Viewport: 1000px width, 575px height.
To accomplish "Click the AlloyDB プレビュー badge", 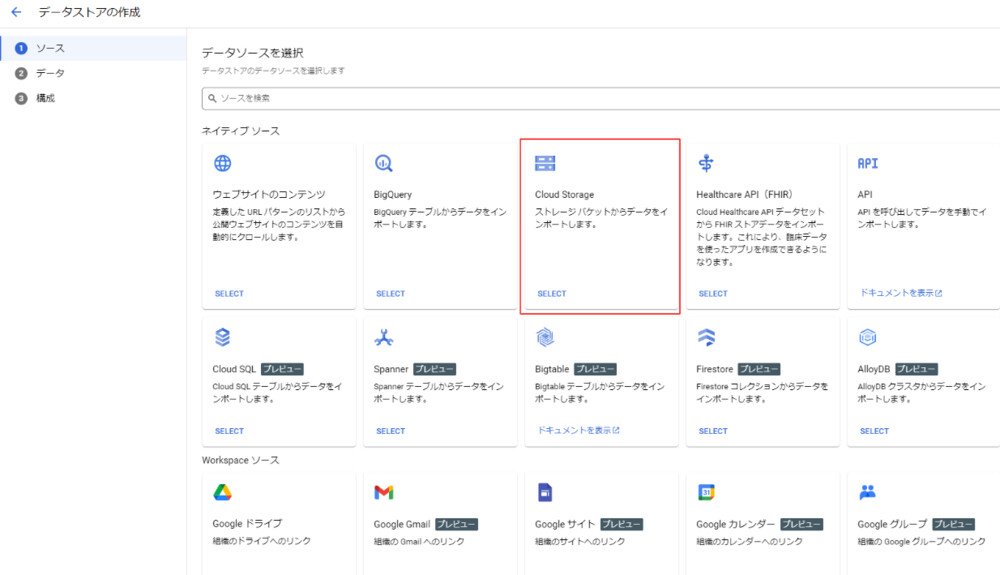I will 916,369.
